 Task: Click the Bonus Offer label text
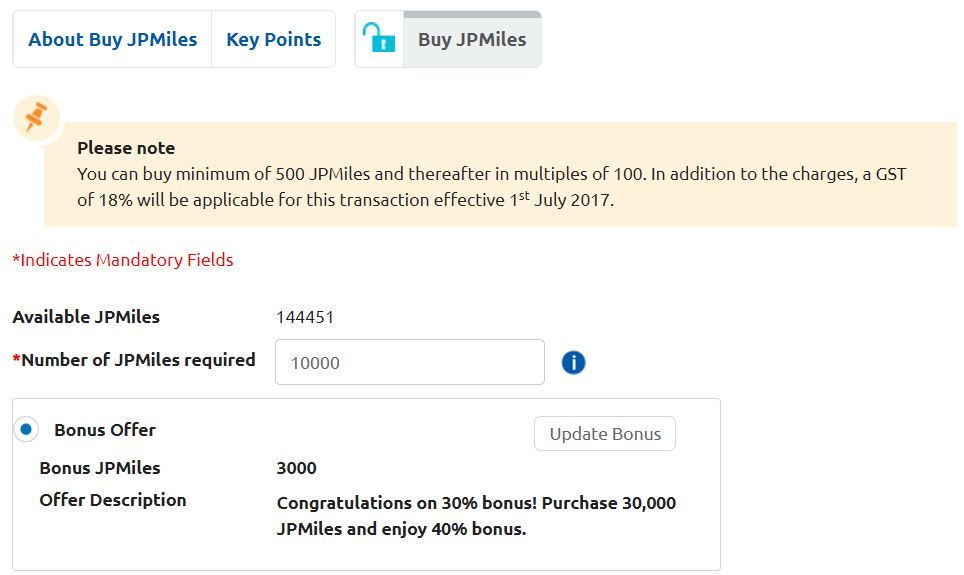pos(105,430)
